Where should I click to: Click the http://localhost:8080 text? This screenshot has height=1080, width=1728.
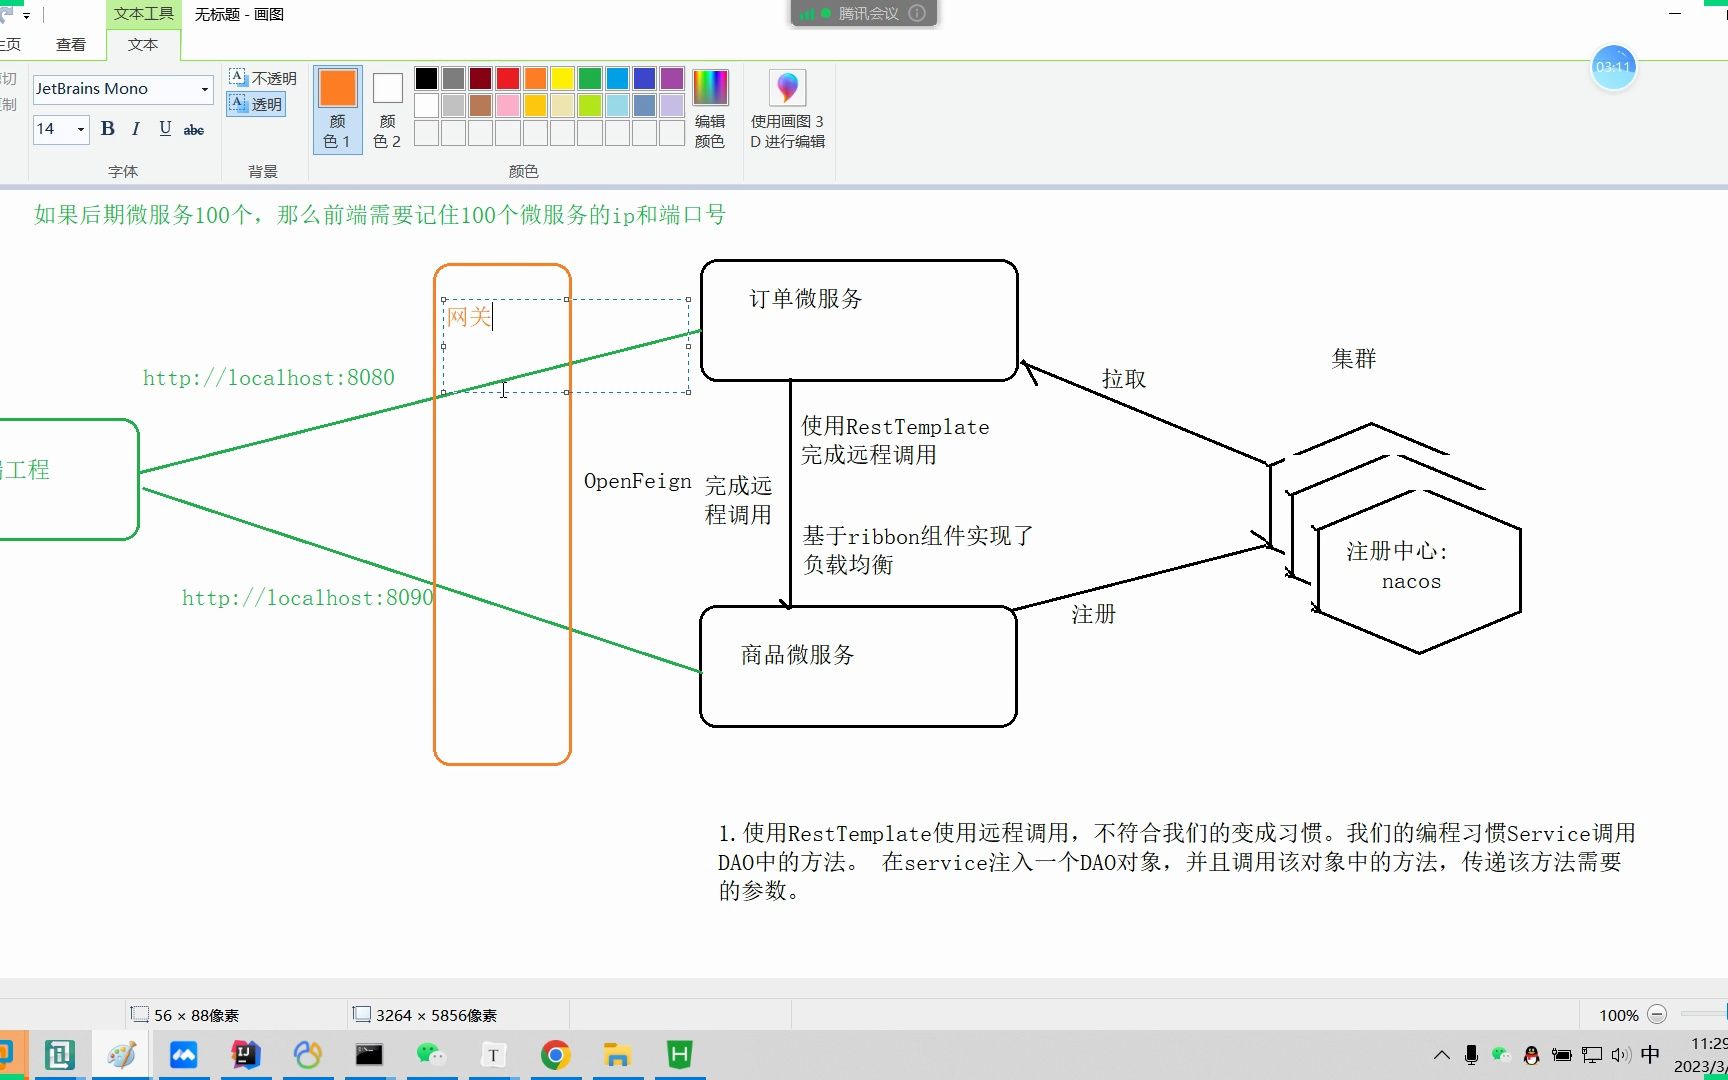(x=269, y=378)
